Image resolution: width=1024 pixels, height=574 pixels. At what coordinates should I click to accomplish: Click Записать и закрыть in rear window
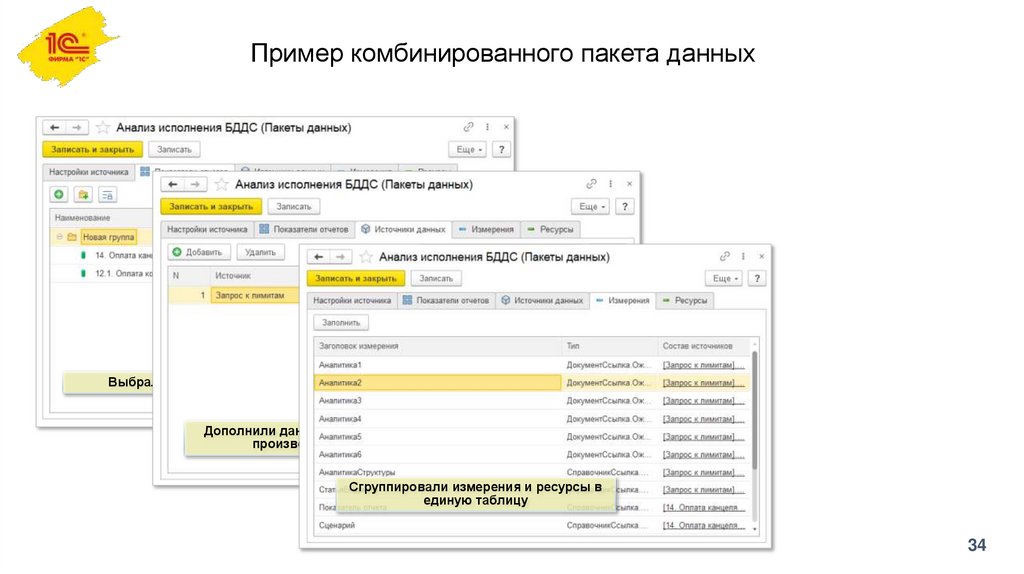coord(93,150)
